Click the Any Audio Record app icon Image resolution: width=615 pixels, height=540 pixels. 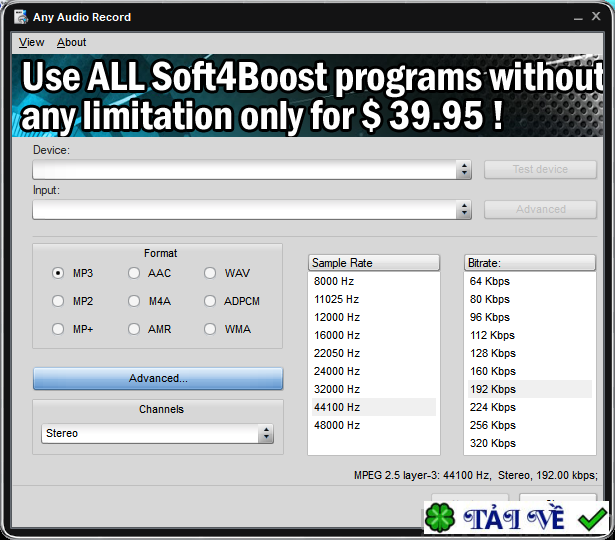coord(21,17)
